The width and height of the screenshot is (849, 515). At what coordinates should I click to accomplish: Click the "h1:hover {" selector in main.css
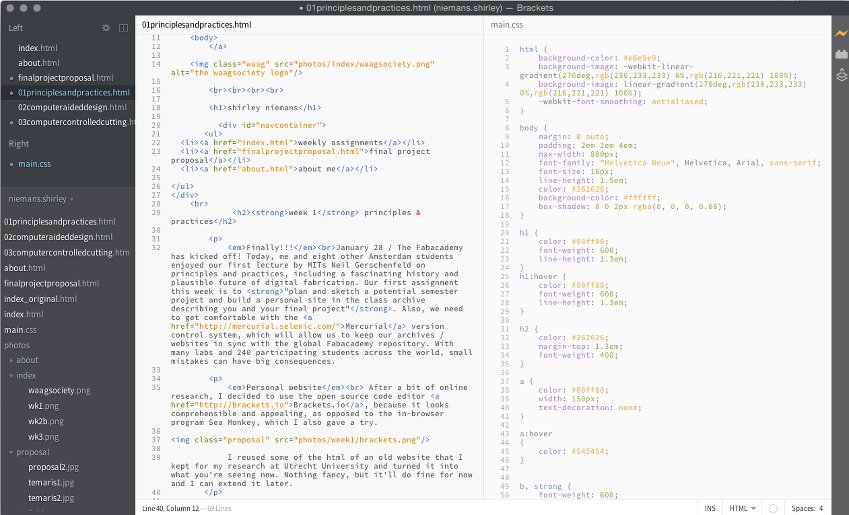click(x=543, y=276)
